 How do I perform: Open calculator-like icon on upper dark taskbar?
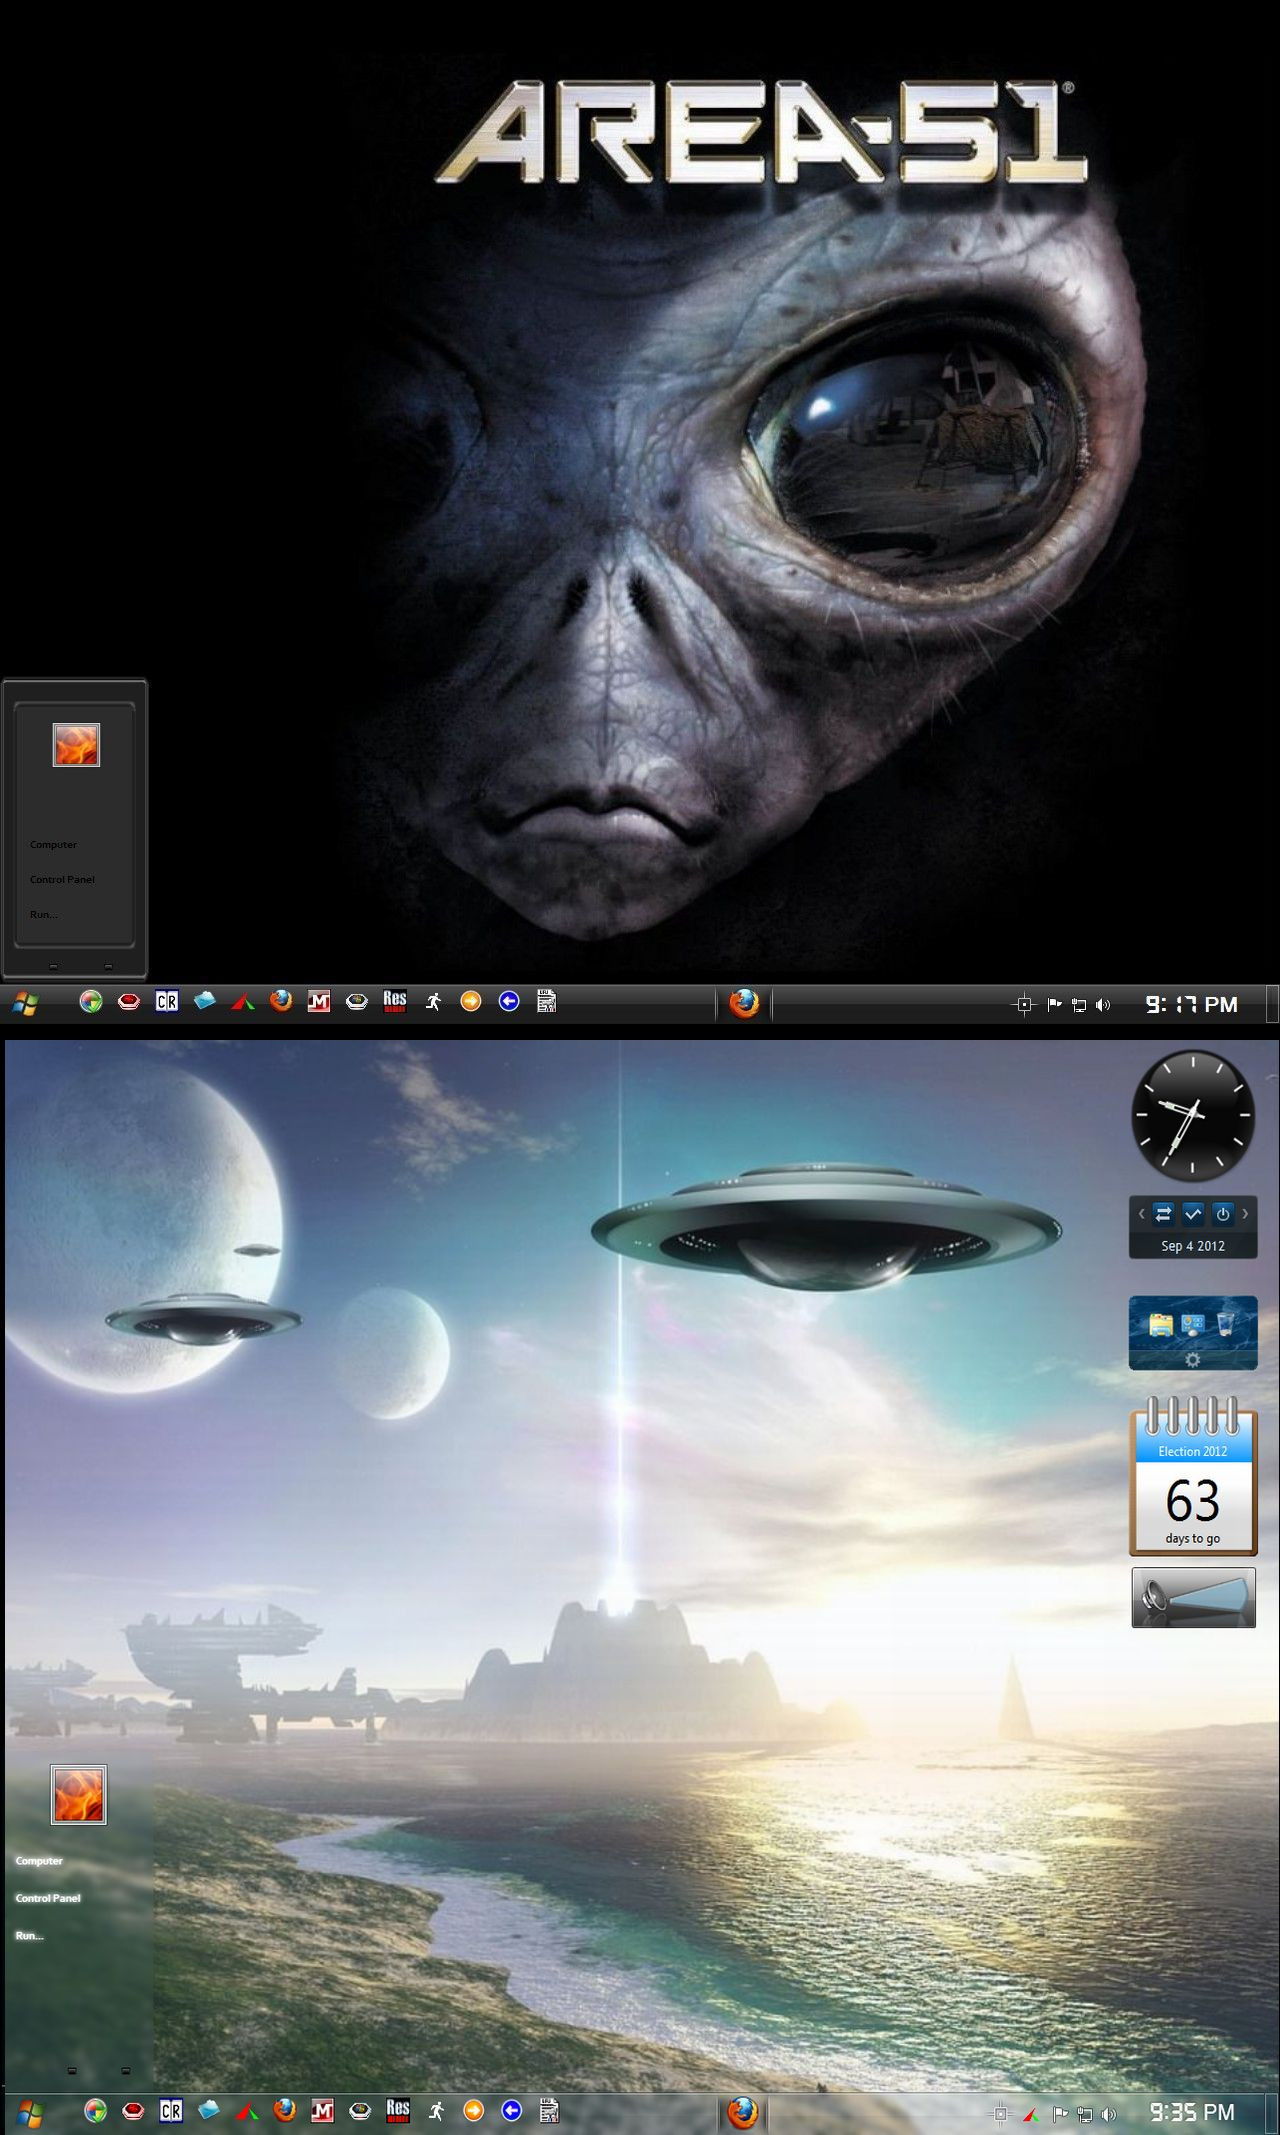[x=546, y=1001]
